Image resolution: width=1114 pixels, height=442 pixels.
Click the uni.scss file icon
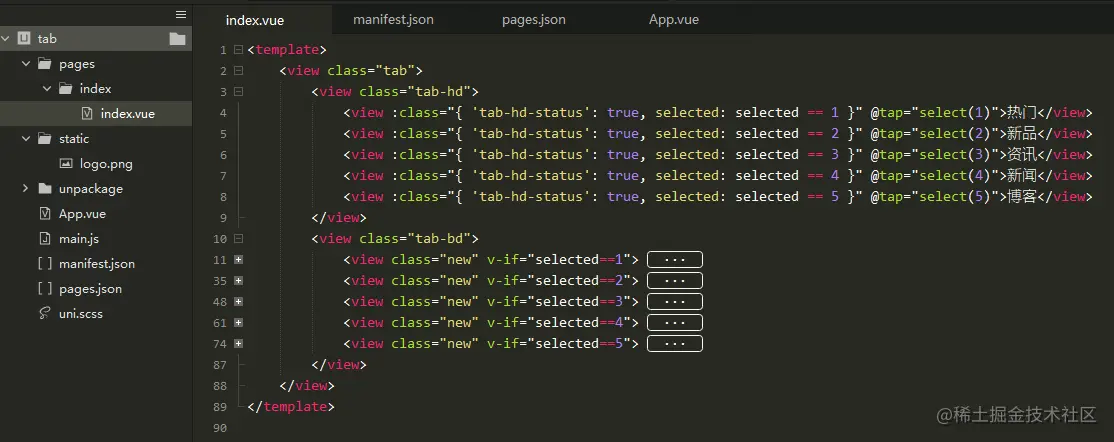click(45, 313)
